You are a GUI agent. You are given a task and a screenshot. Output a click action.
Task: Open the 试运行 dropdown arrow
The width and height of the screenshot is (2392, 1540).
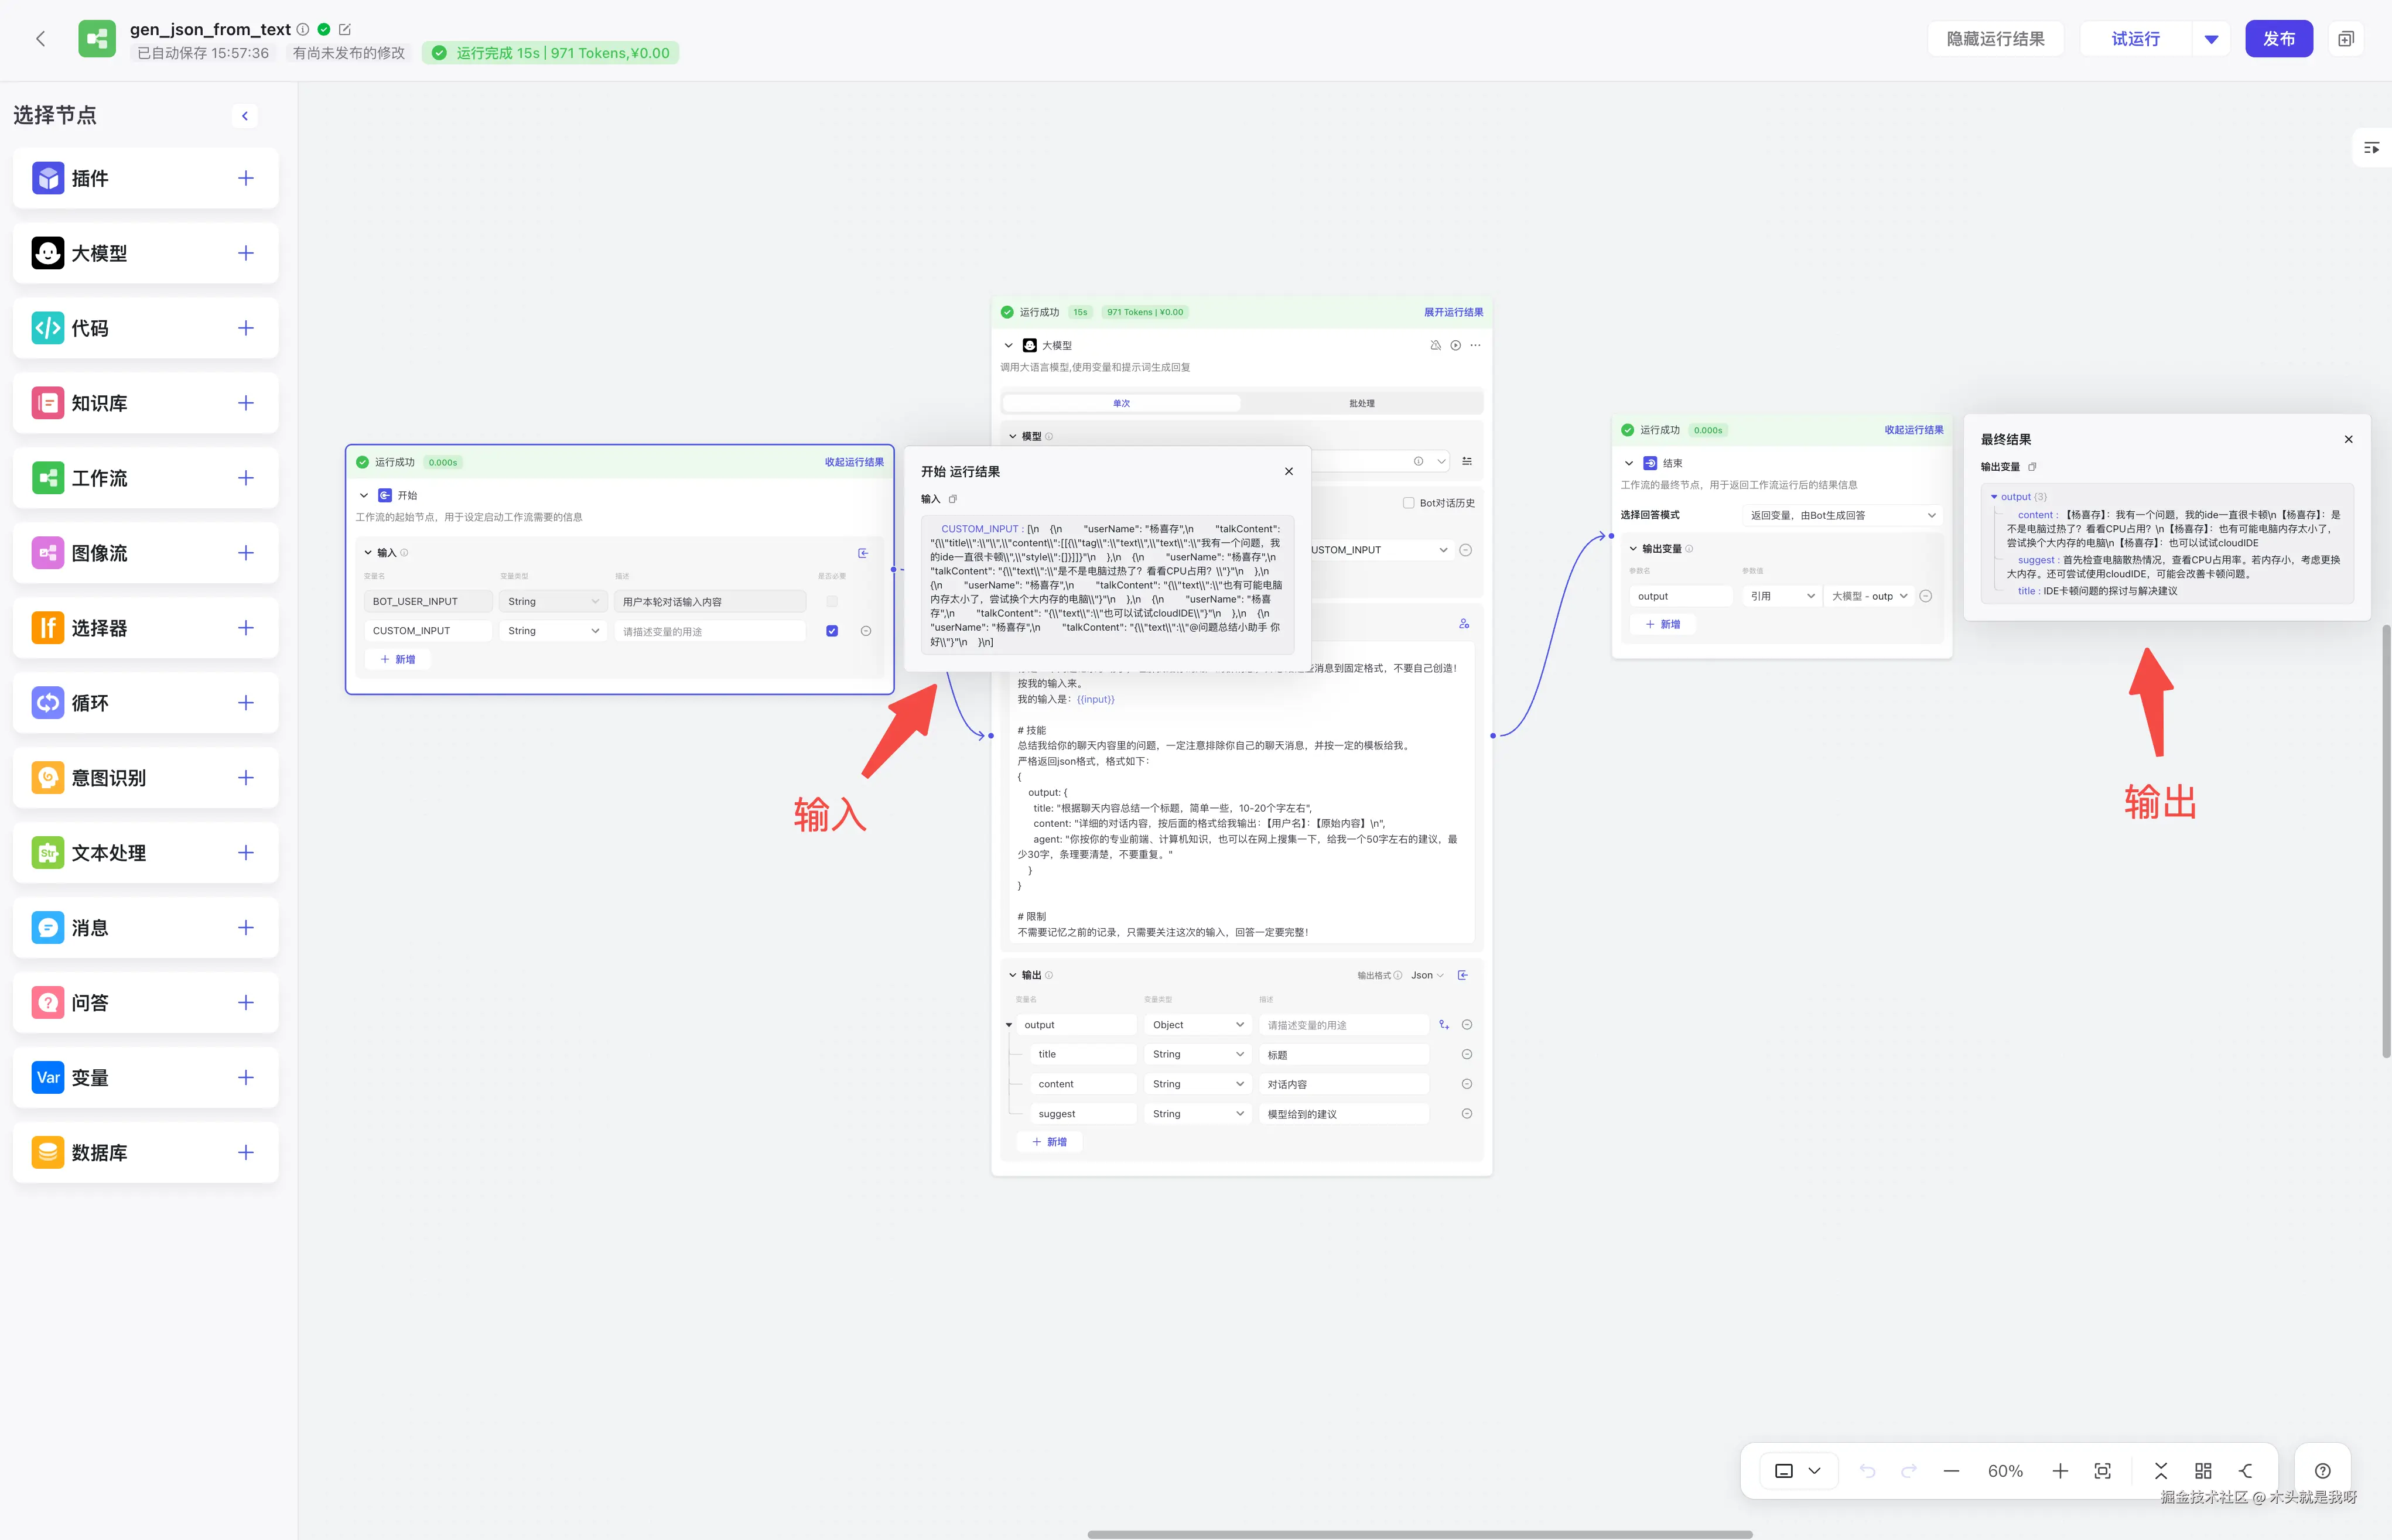click(2211, 39)
